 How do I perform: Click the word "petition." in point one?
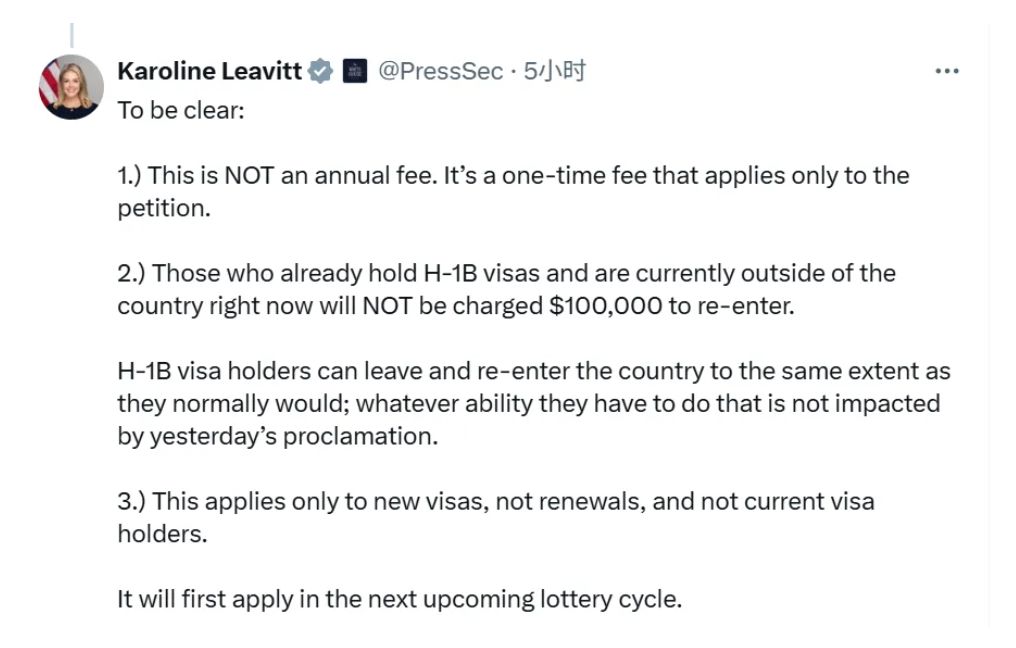click(x=164, y=210)
